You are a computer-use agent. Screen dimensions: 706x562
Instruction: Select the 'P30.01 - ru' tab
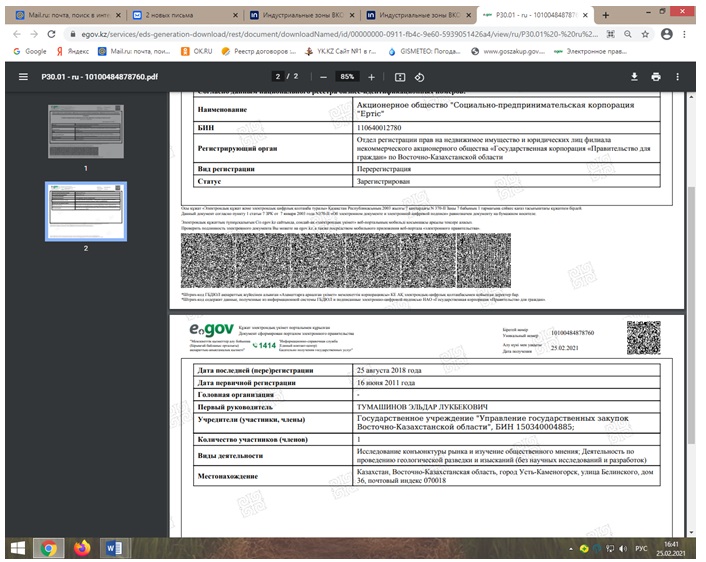click(536, 15)
